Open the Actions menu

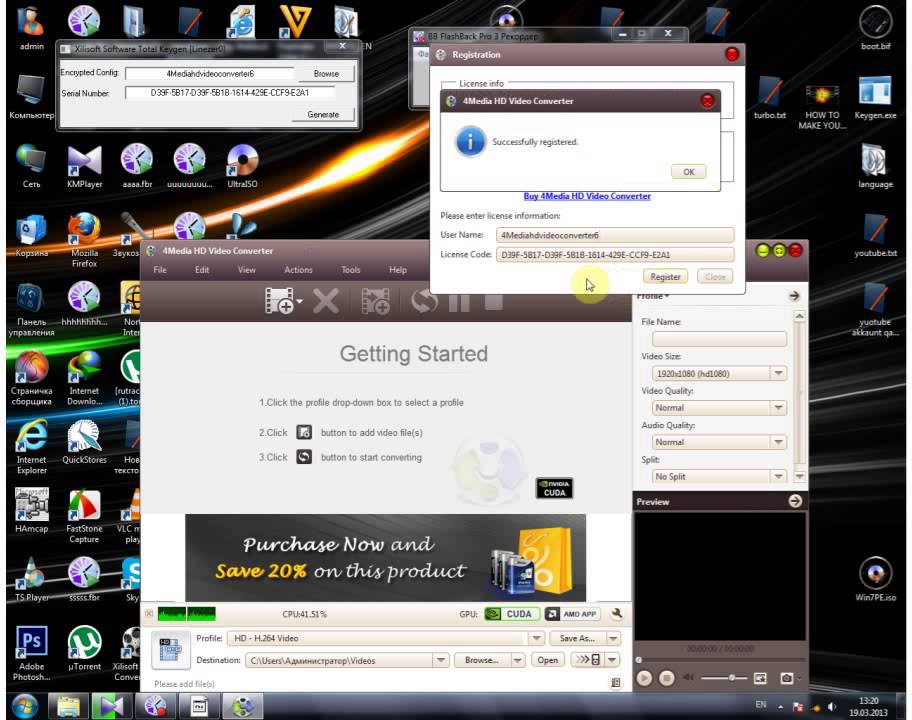pos(298,270)
